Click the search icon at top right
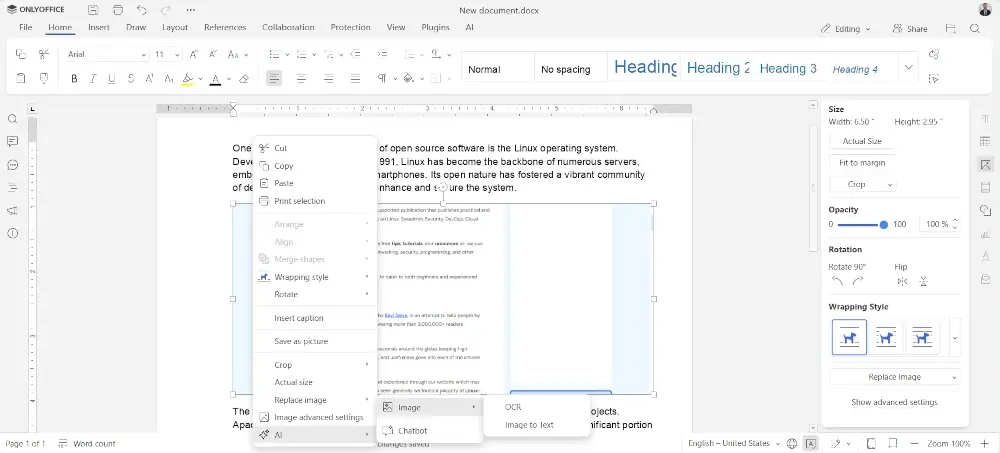 click(975, 28)
